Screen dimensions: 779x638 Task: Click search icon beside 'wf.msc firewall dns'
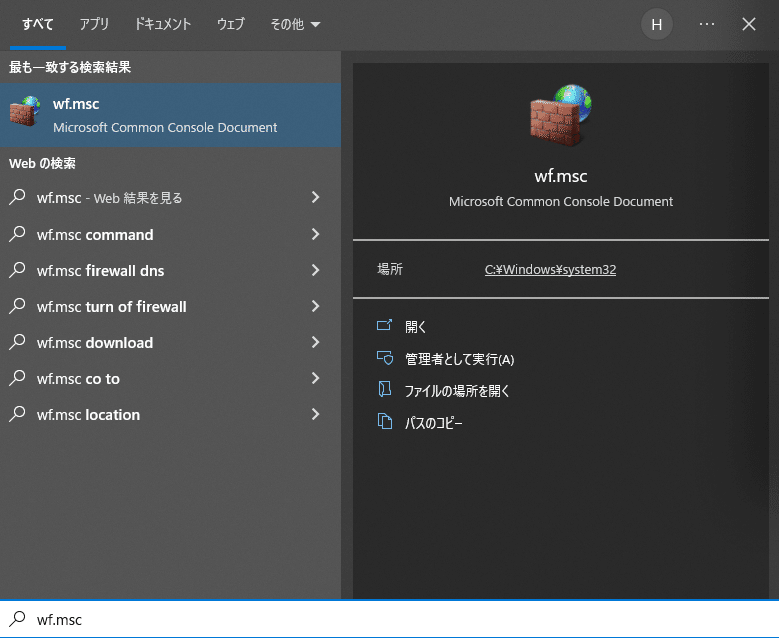pyautogui.click(x=17, y=270)
